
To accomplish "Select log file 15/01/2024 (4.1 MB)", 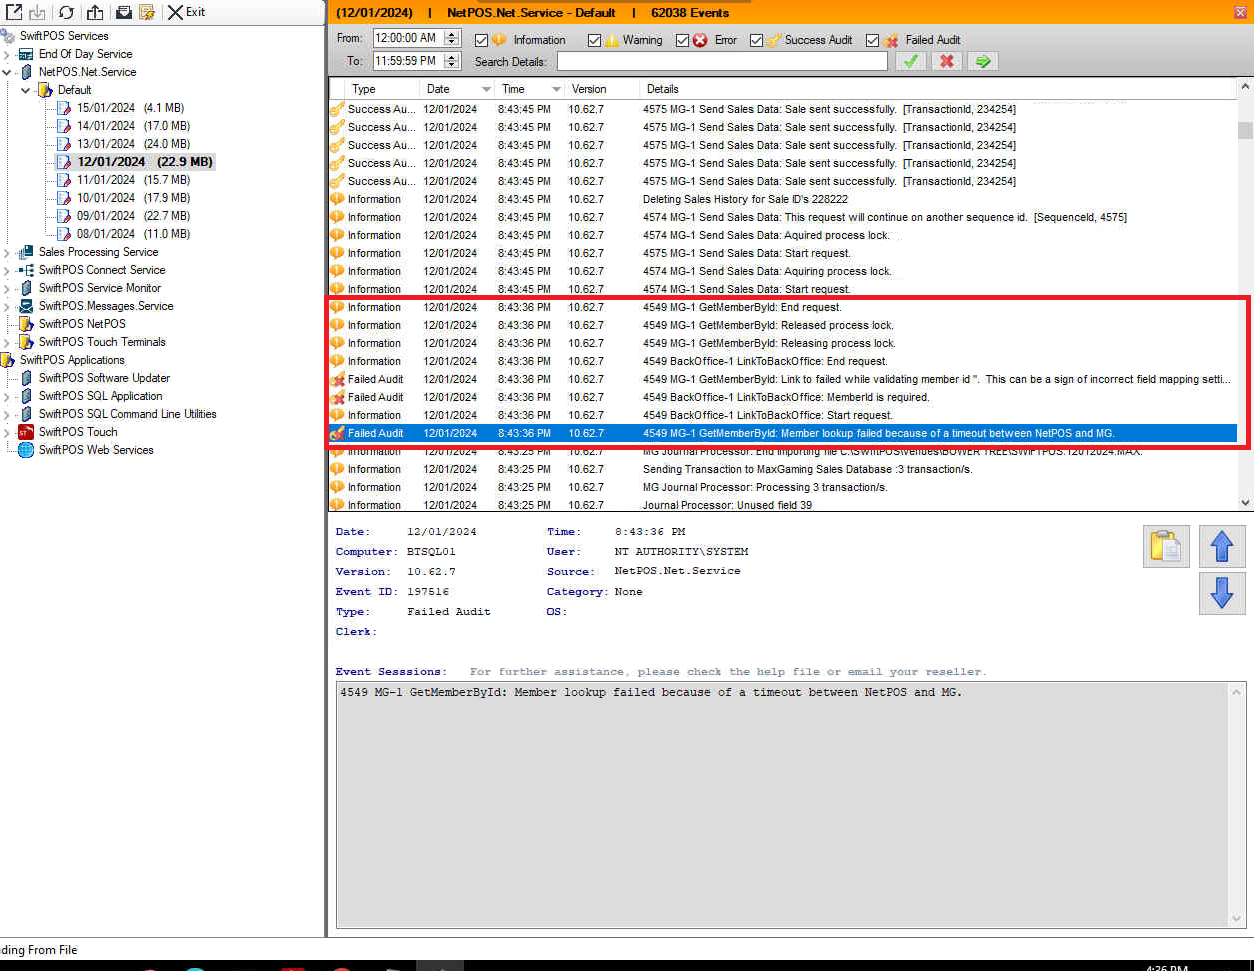I will [x=130, y=108].
